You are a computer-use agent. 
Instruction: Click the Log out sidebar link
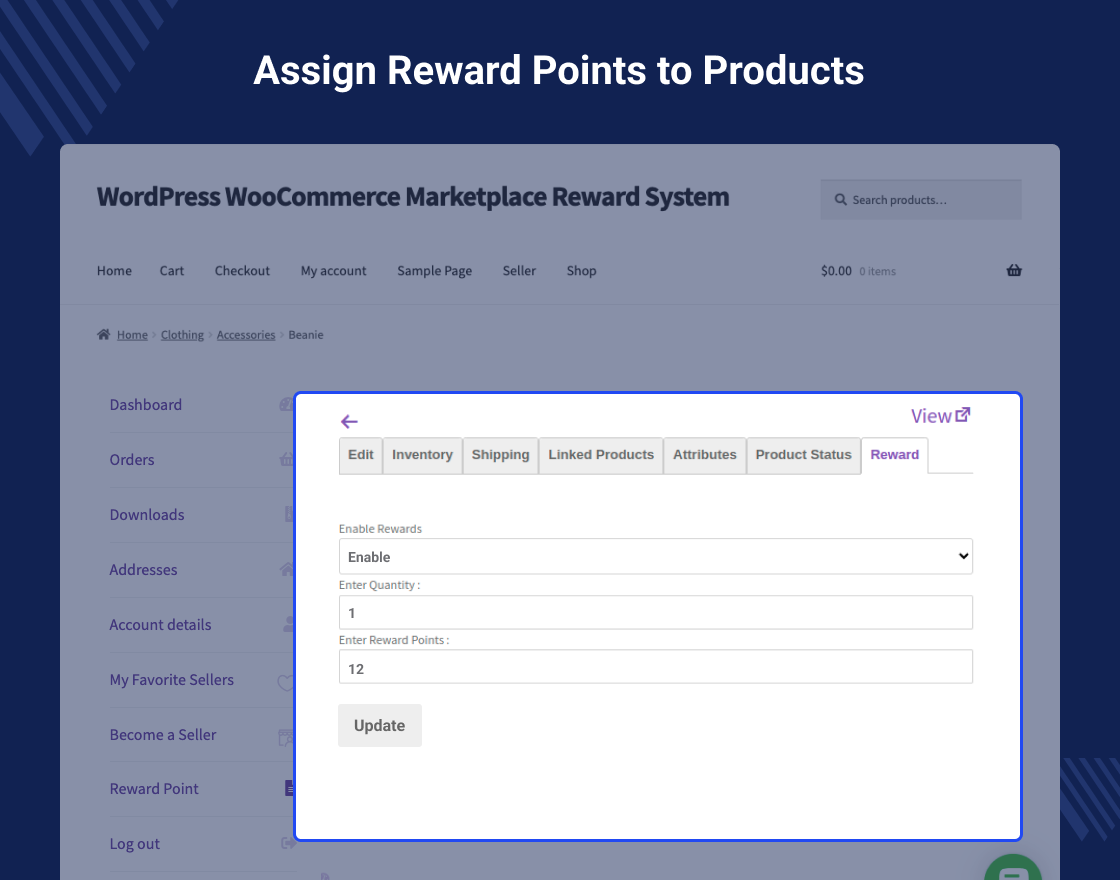pos(135,844)
